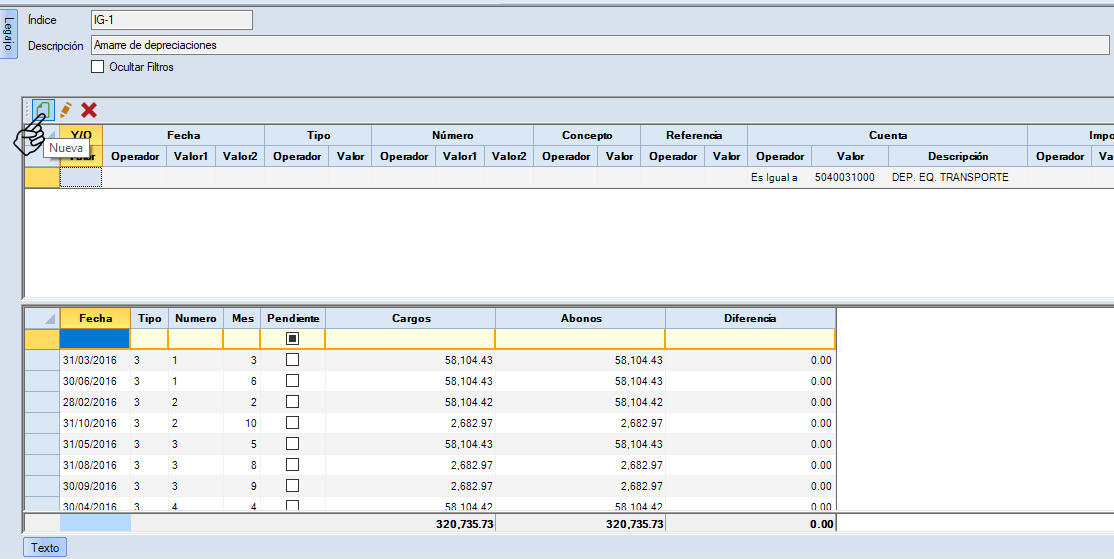
Task: Sort by the Diferencia column header
Action: pyautogui.click(x=749, y=318)
